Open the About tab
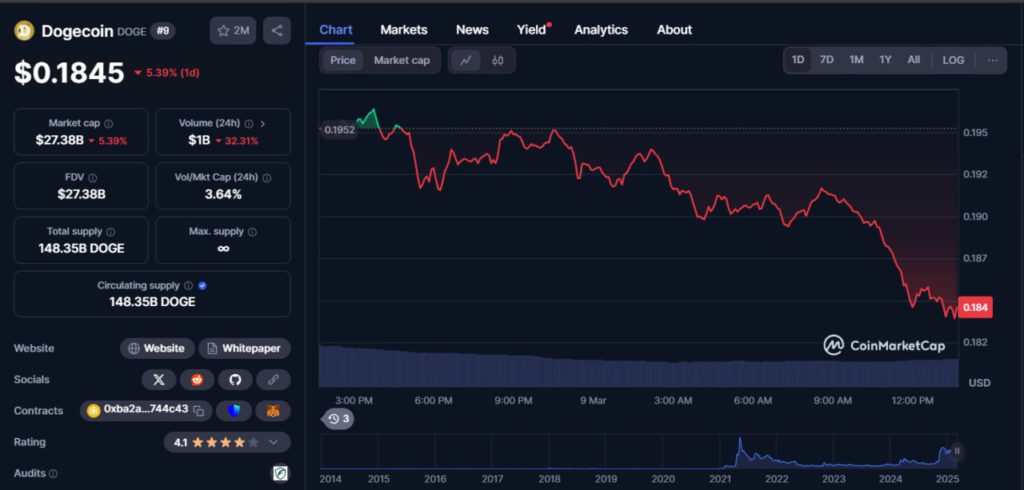This screenshot has height=490, width=1024. click(x=675, y=29)
